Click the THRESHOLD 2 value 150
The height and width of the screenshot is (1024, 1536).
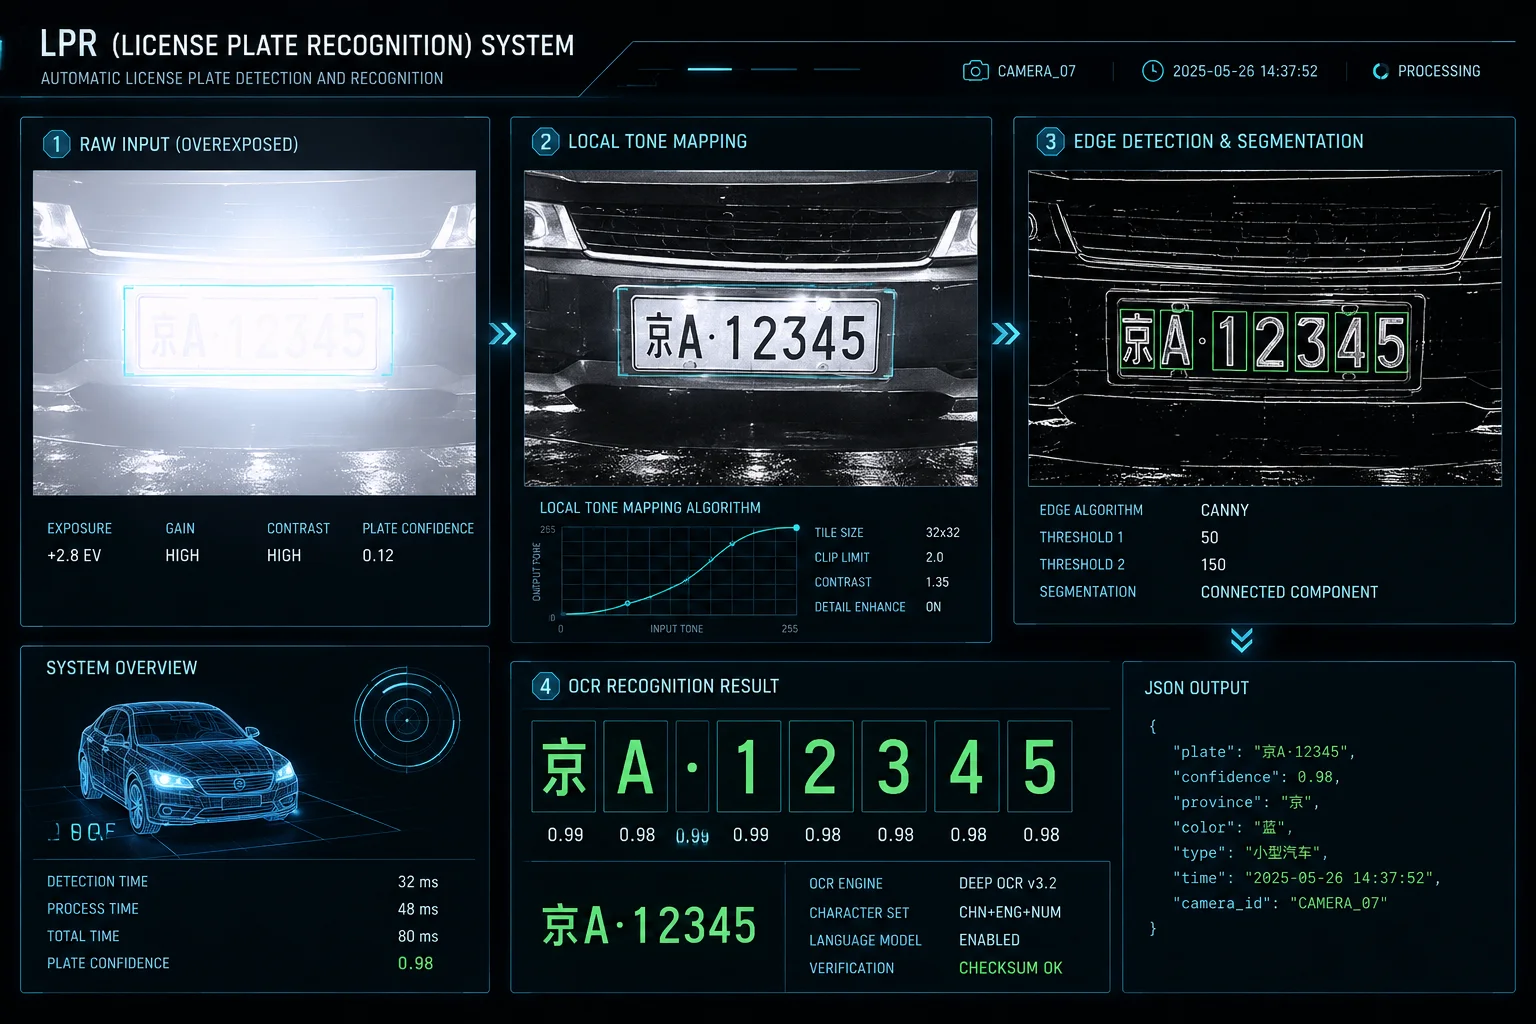click(1213, 565)
